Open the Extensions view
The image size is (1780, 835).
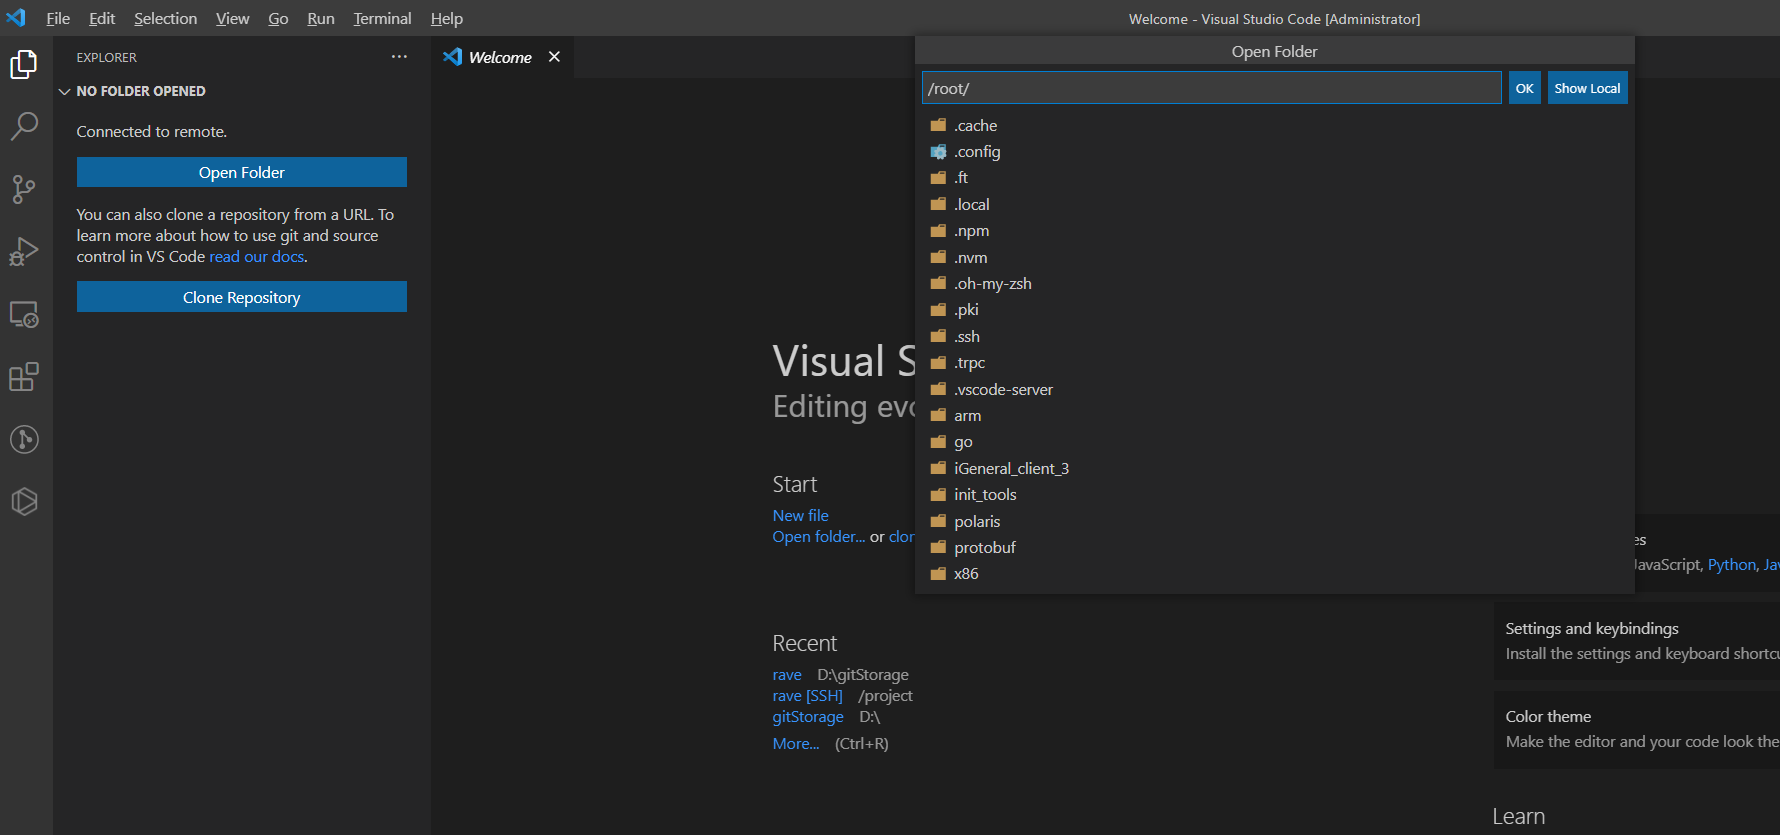pyautogui.click(x=24, y=377)
